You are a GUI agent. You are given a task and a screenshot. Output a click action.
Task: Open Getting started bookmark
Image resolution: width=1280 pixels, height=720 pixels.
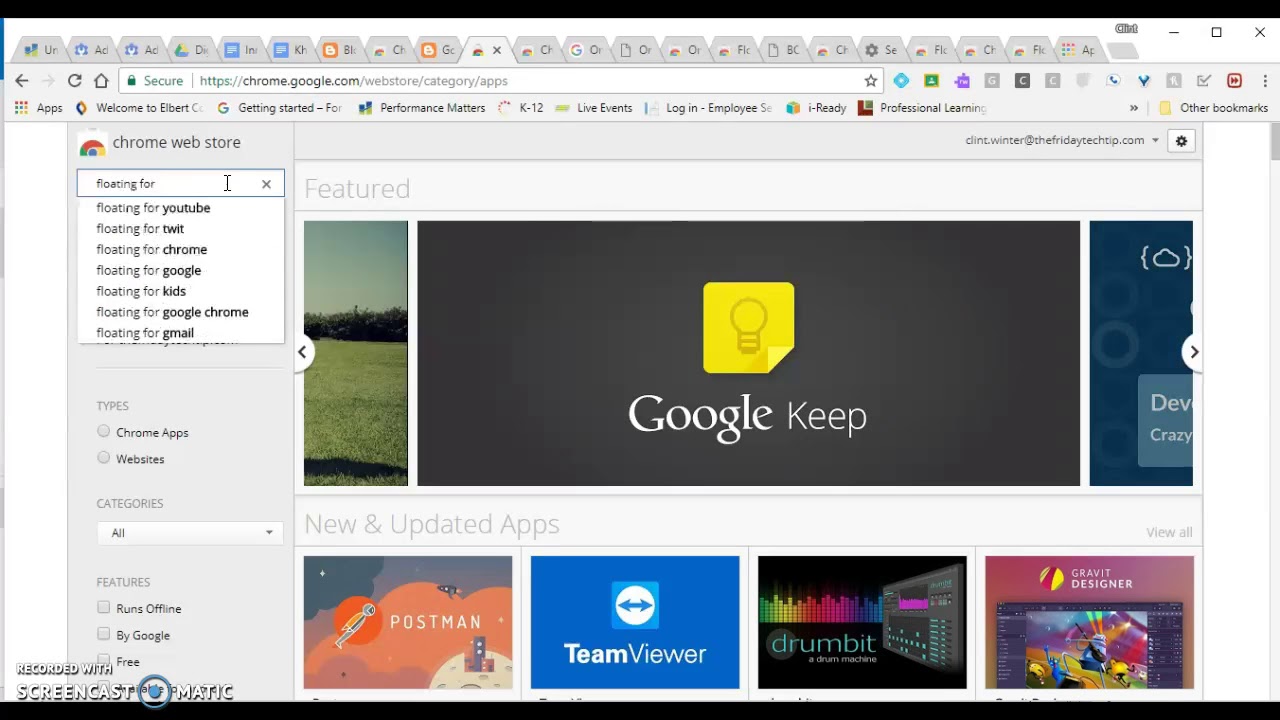click(x=279, y=108)
